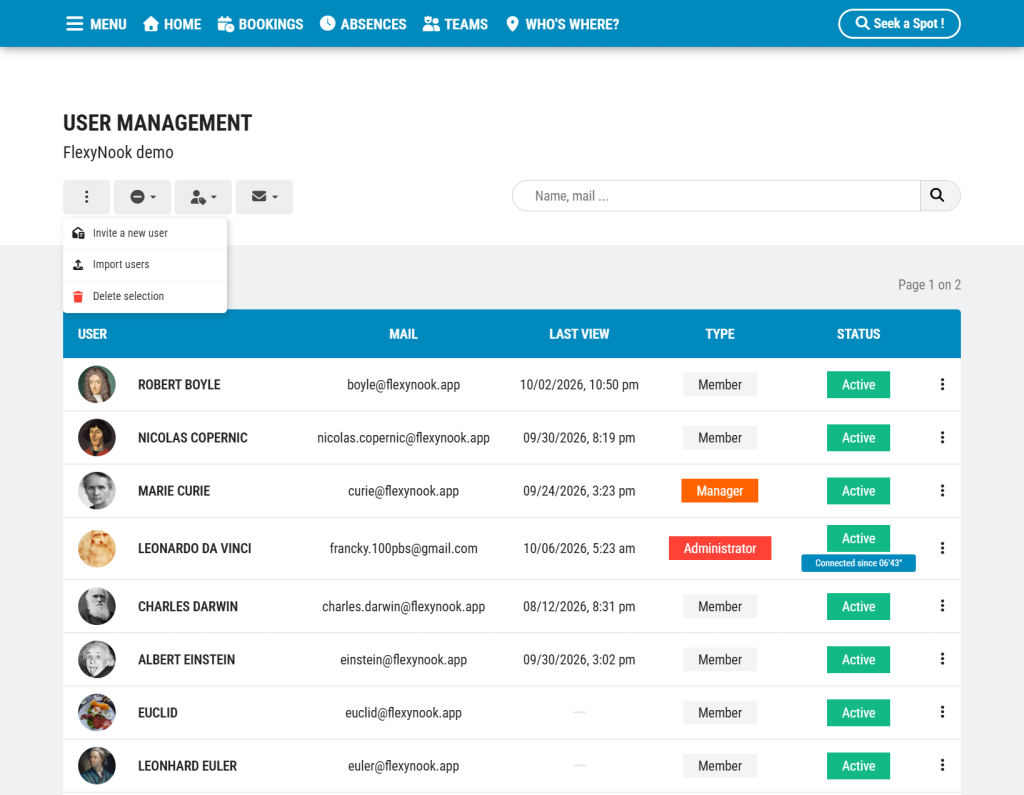Click the Page 1 on 2 indicator

click(929, 285)
